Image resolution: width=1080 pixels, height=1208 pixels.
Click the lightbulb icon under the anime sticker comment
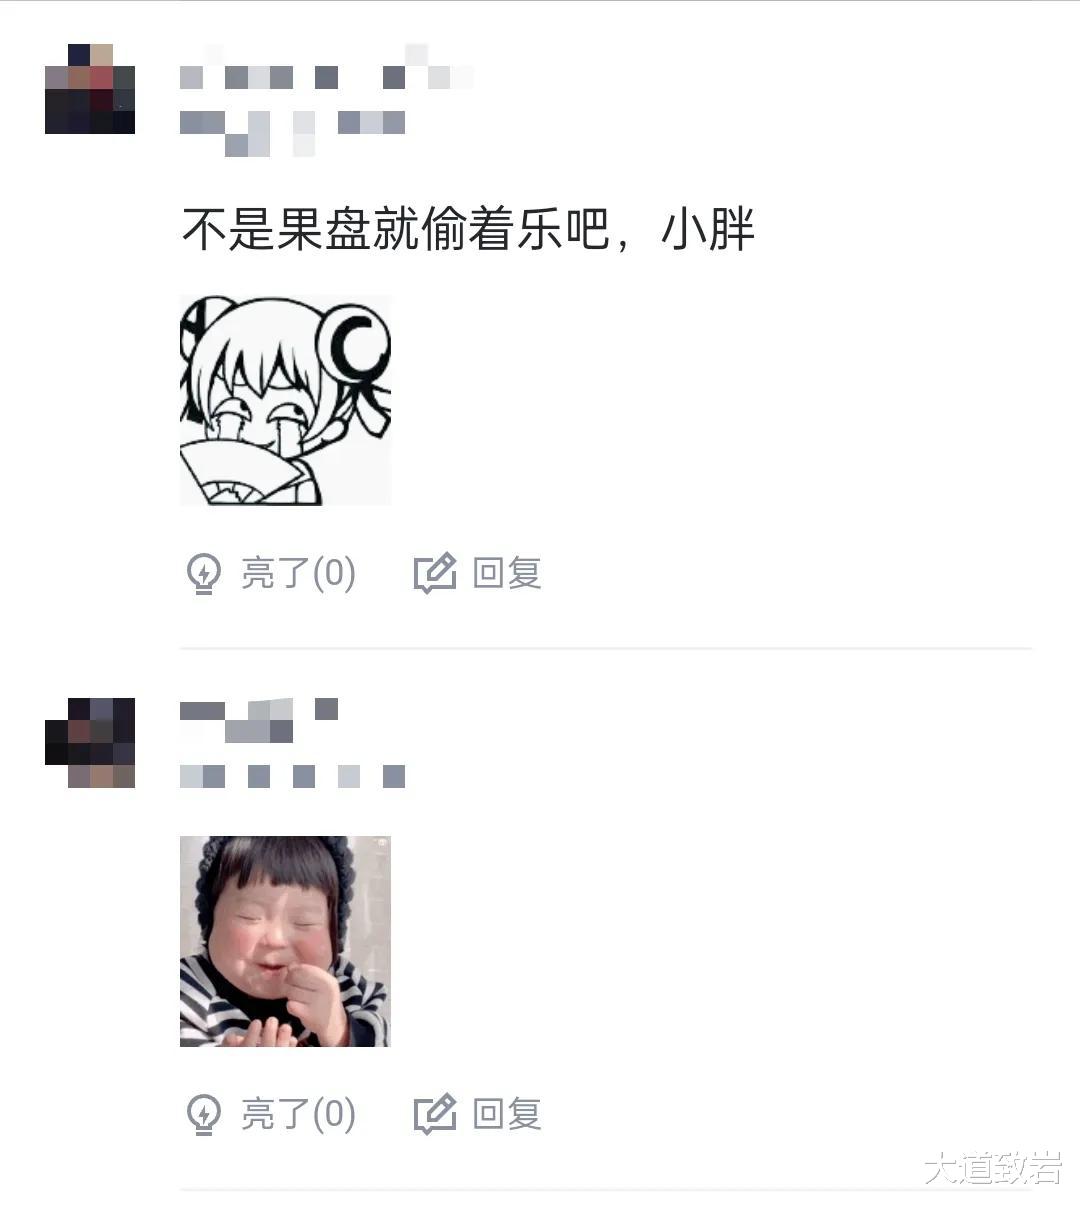(x=204, y=574)
